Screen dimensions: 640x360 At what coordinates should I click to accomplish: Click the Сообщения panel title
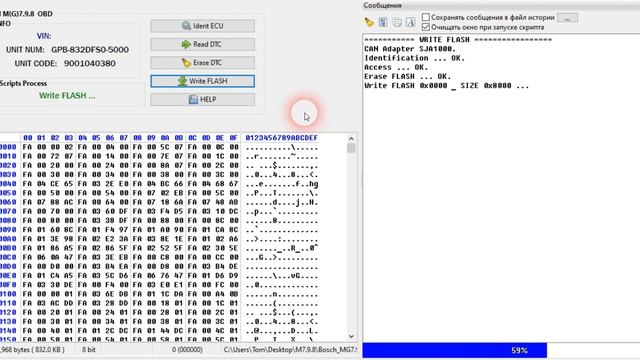click(x=382, y=5)
